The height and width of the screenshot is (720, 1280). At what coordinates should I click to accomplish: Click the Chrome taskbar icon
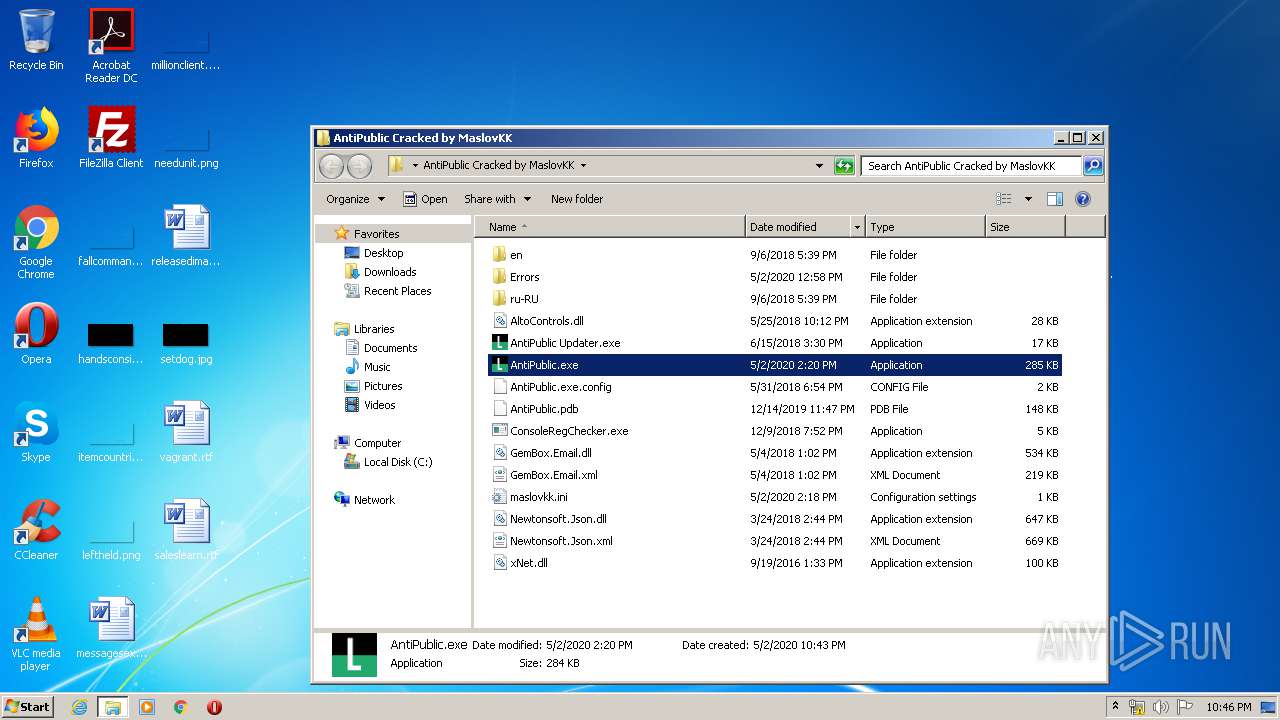[181, 707]
